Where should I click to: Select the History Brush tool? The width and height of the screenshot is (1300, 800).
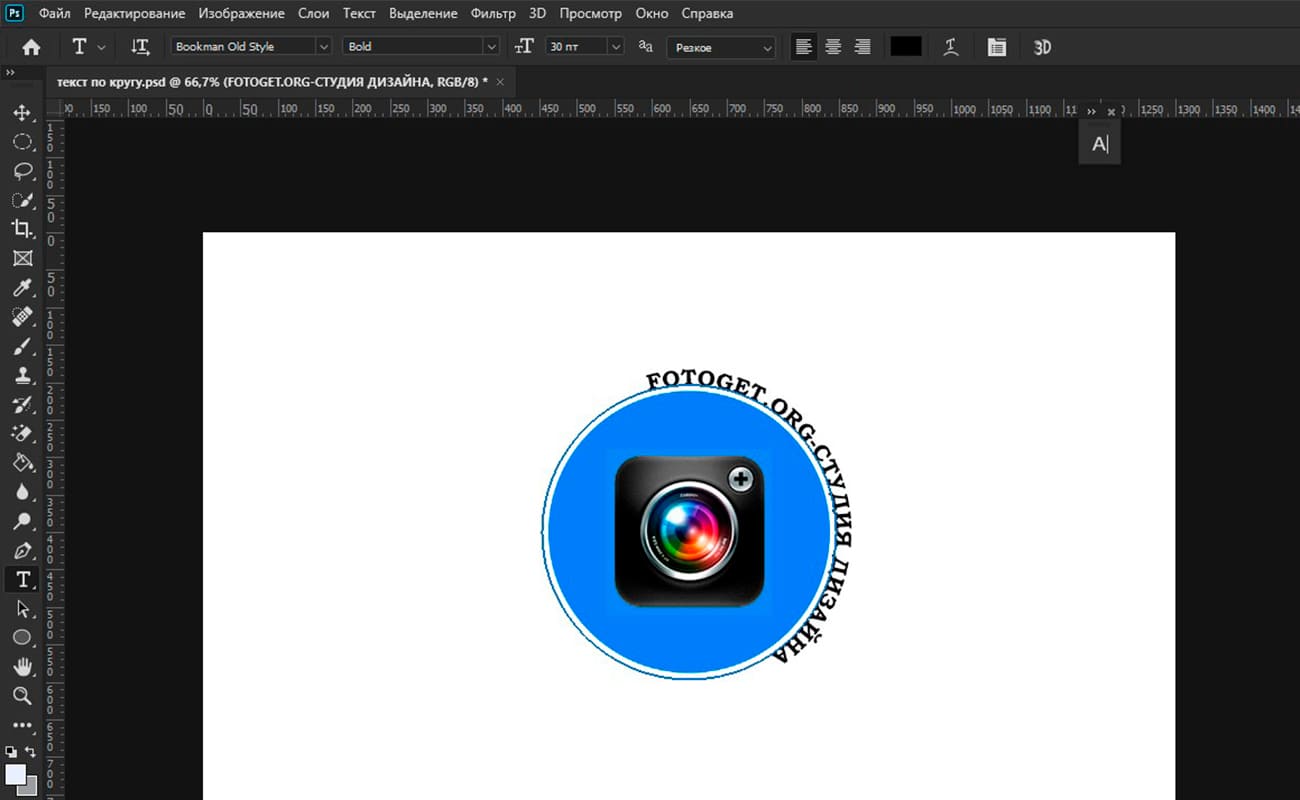pyautogui.click(x=22, y=404)
